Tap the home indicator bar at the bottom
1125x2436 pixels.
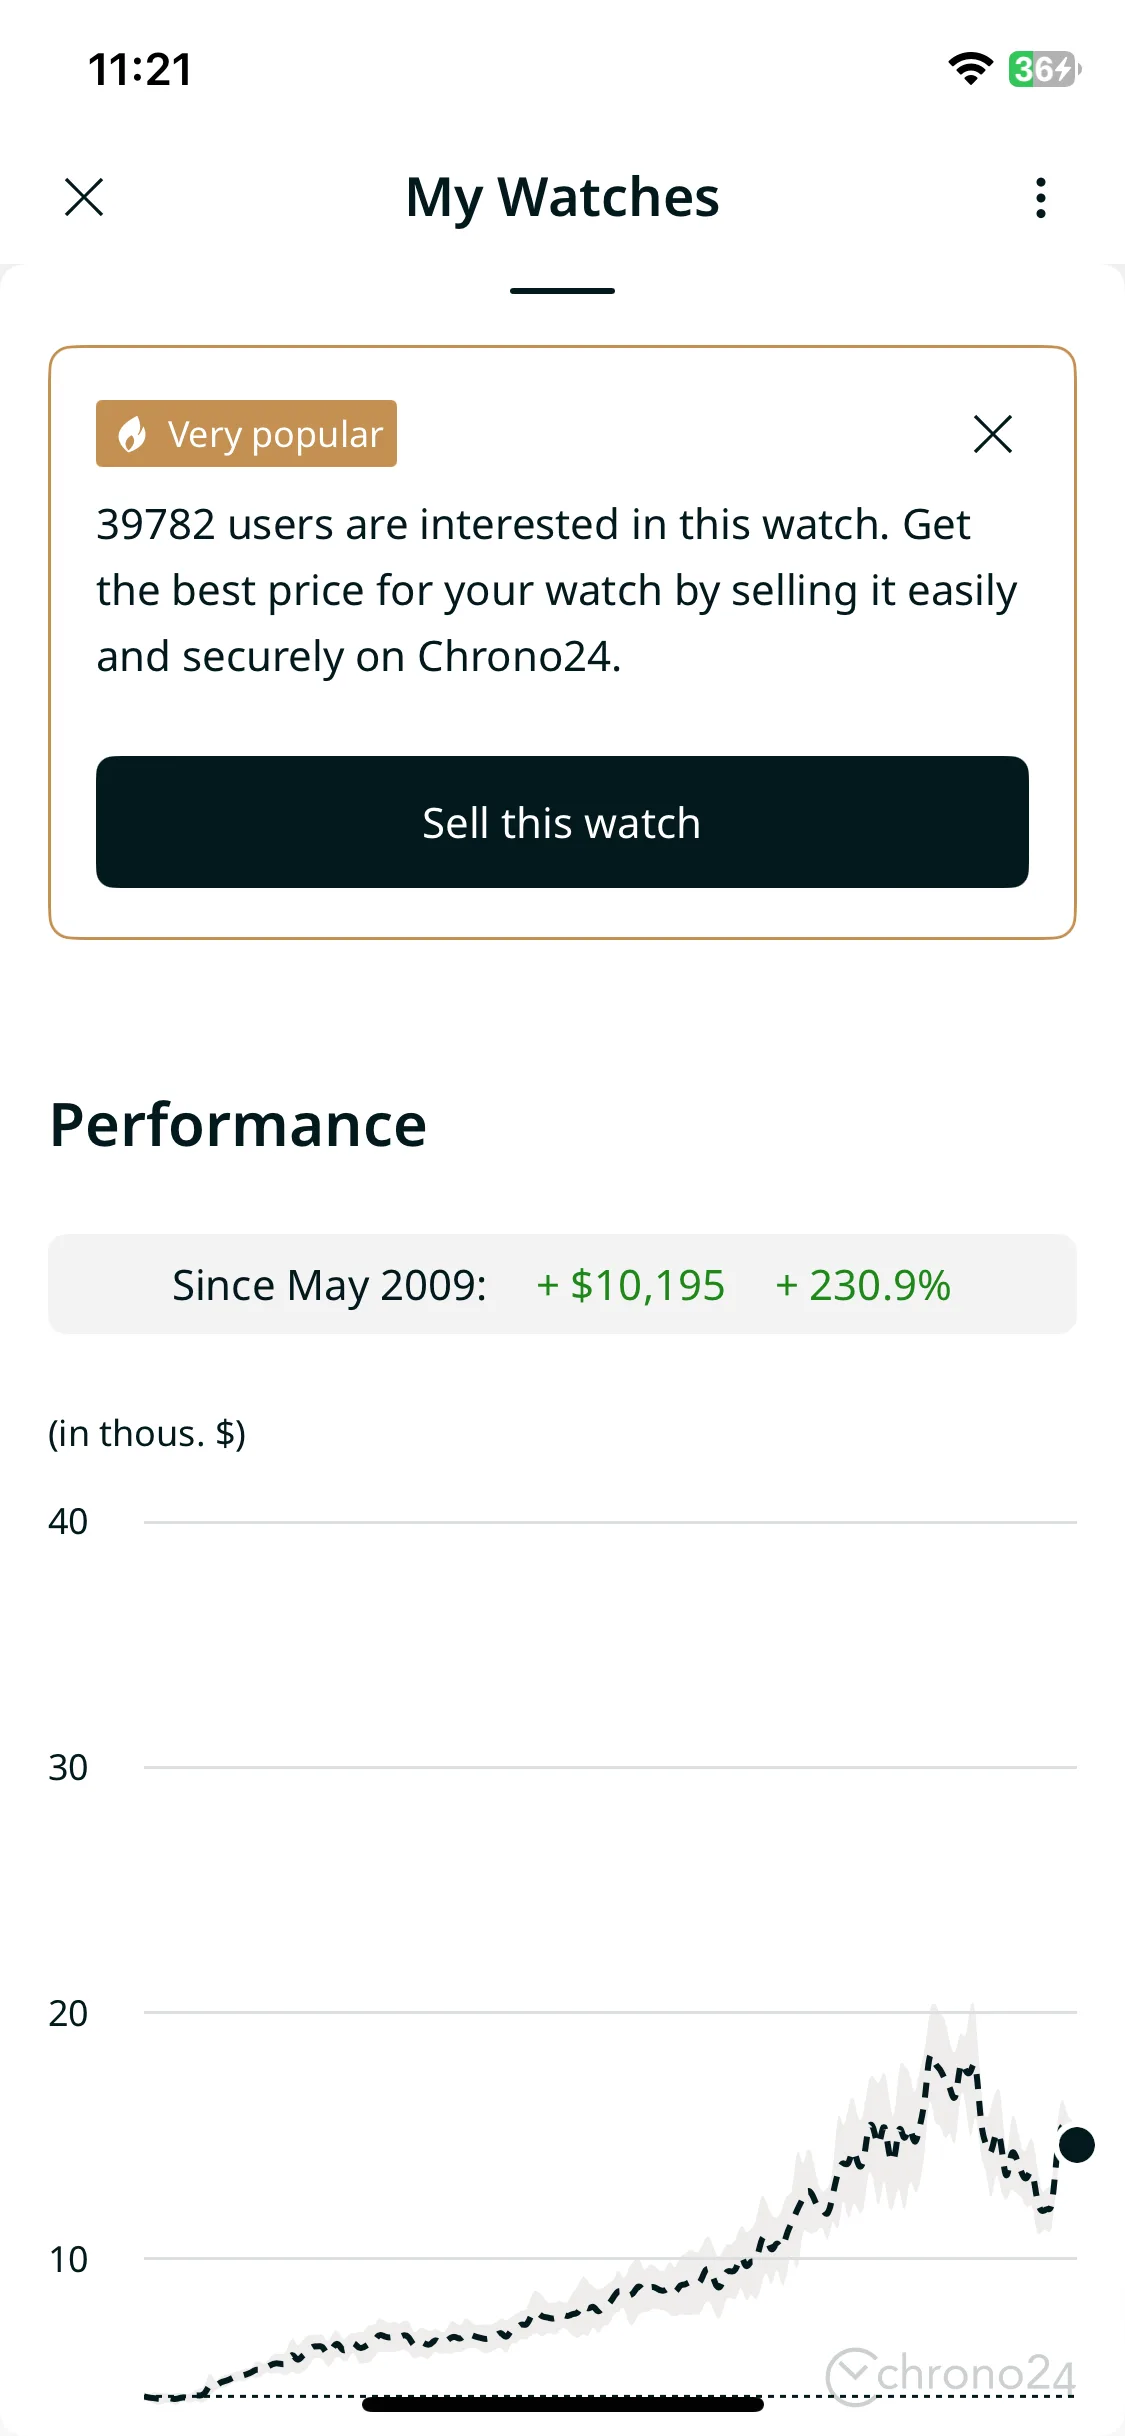562,2404
